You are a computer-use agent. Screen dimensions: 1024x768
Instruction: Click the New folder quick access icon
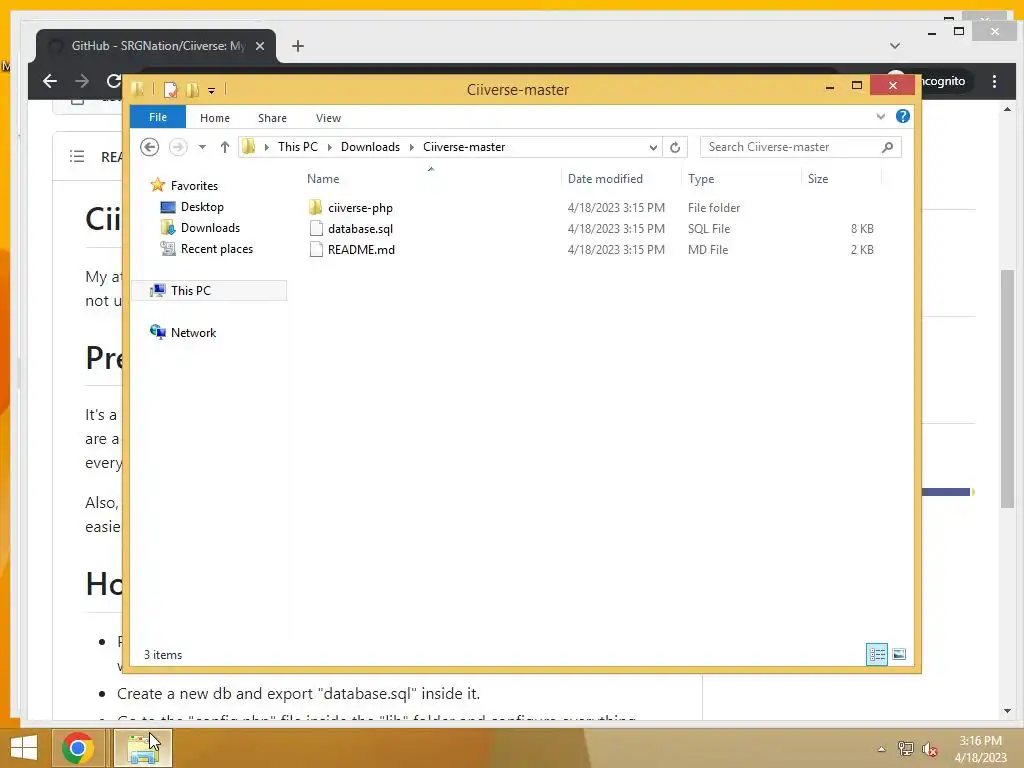tap(192, 89)
